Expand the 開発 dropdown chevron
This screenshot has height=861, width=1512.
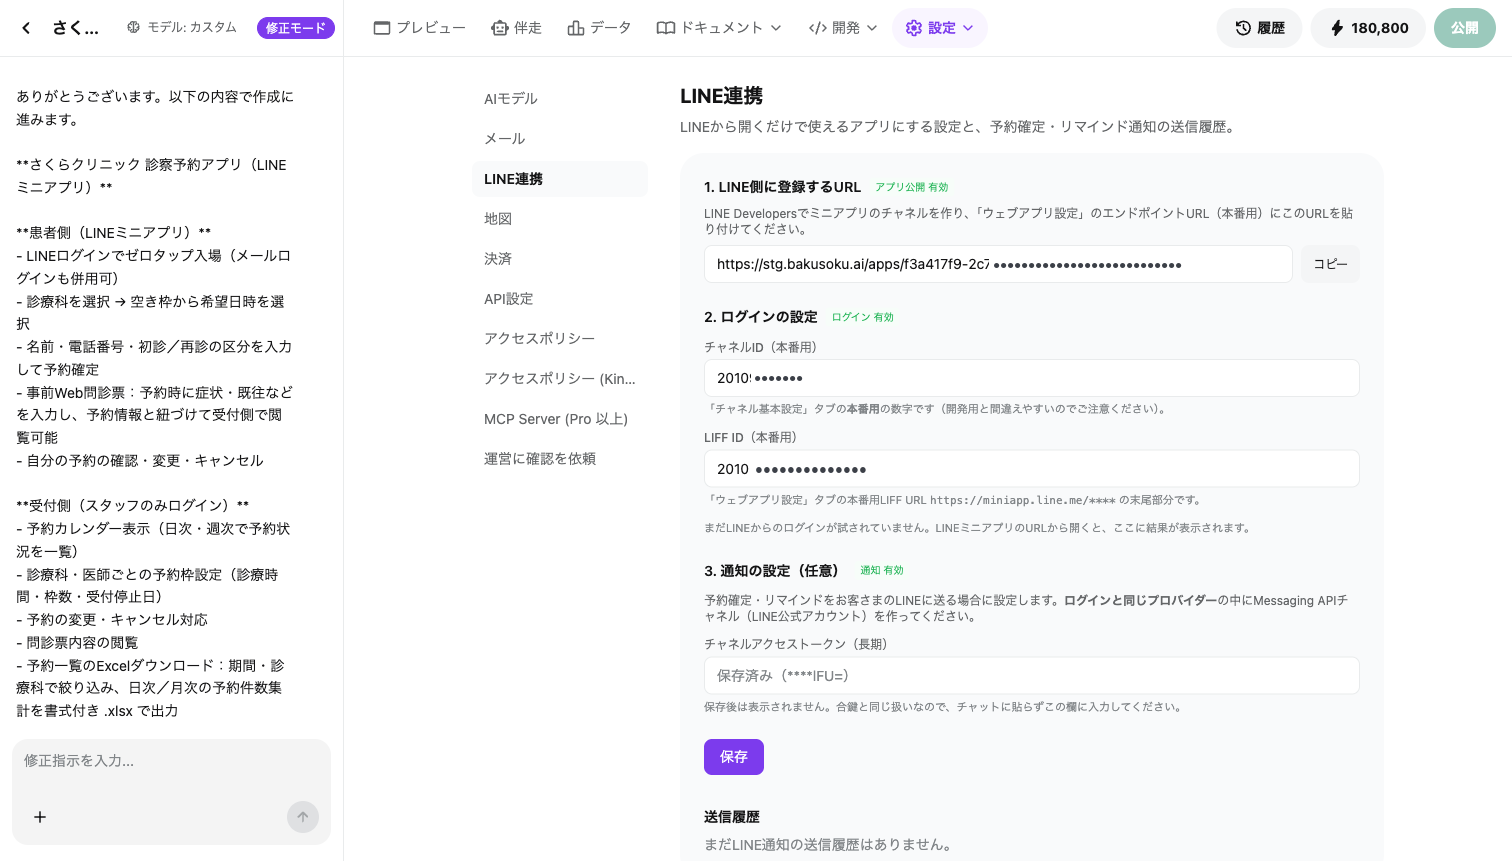(872, 28)
